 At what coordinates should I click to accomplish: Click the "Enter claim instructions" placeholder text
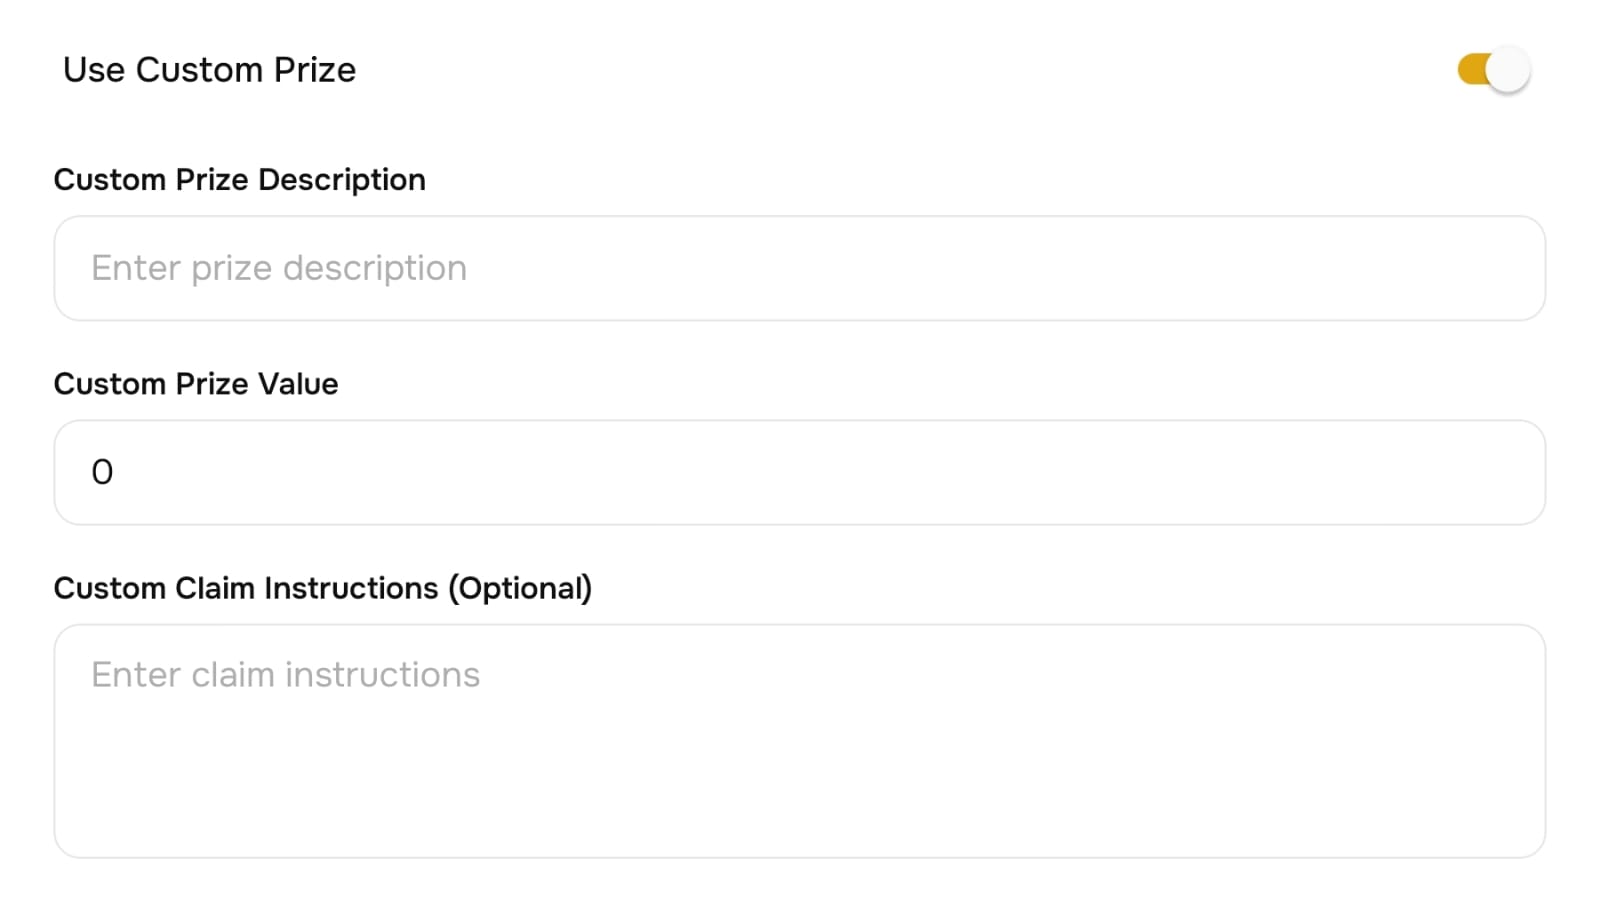tap(285, 675)
